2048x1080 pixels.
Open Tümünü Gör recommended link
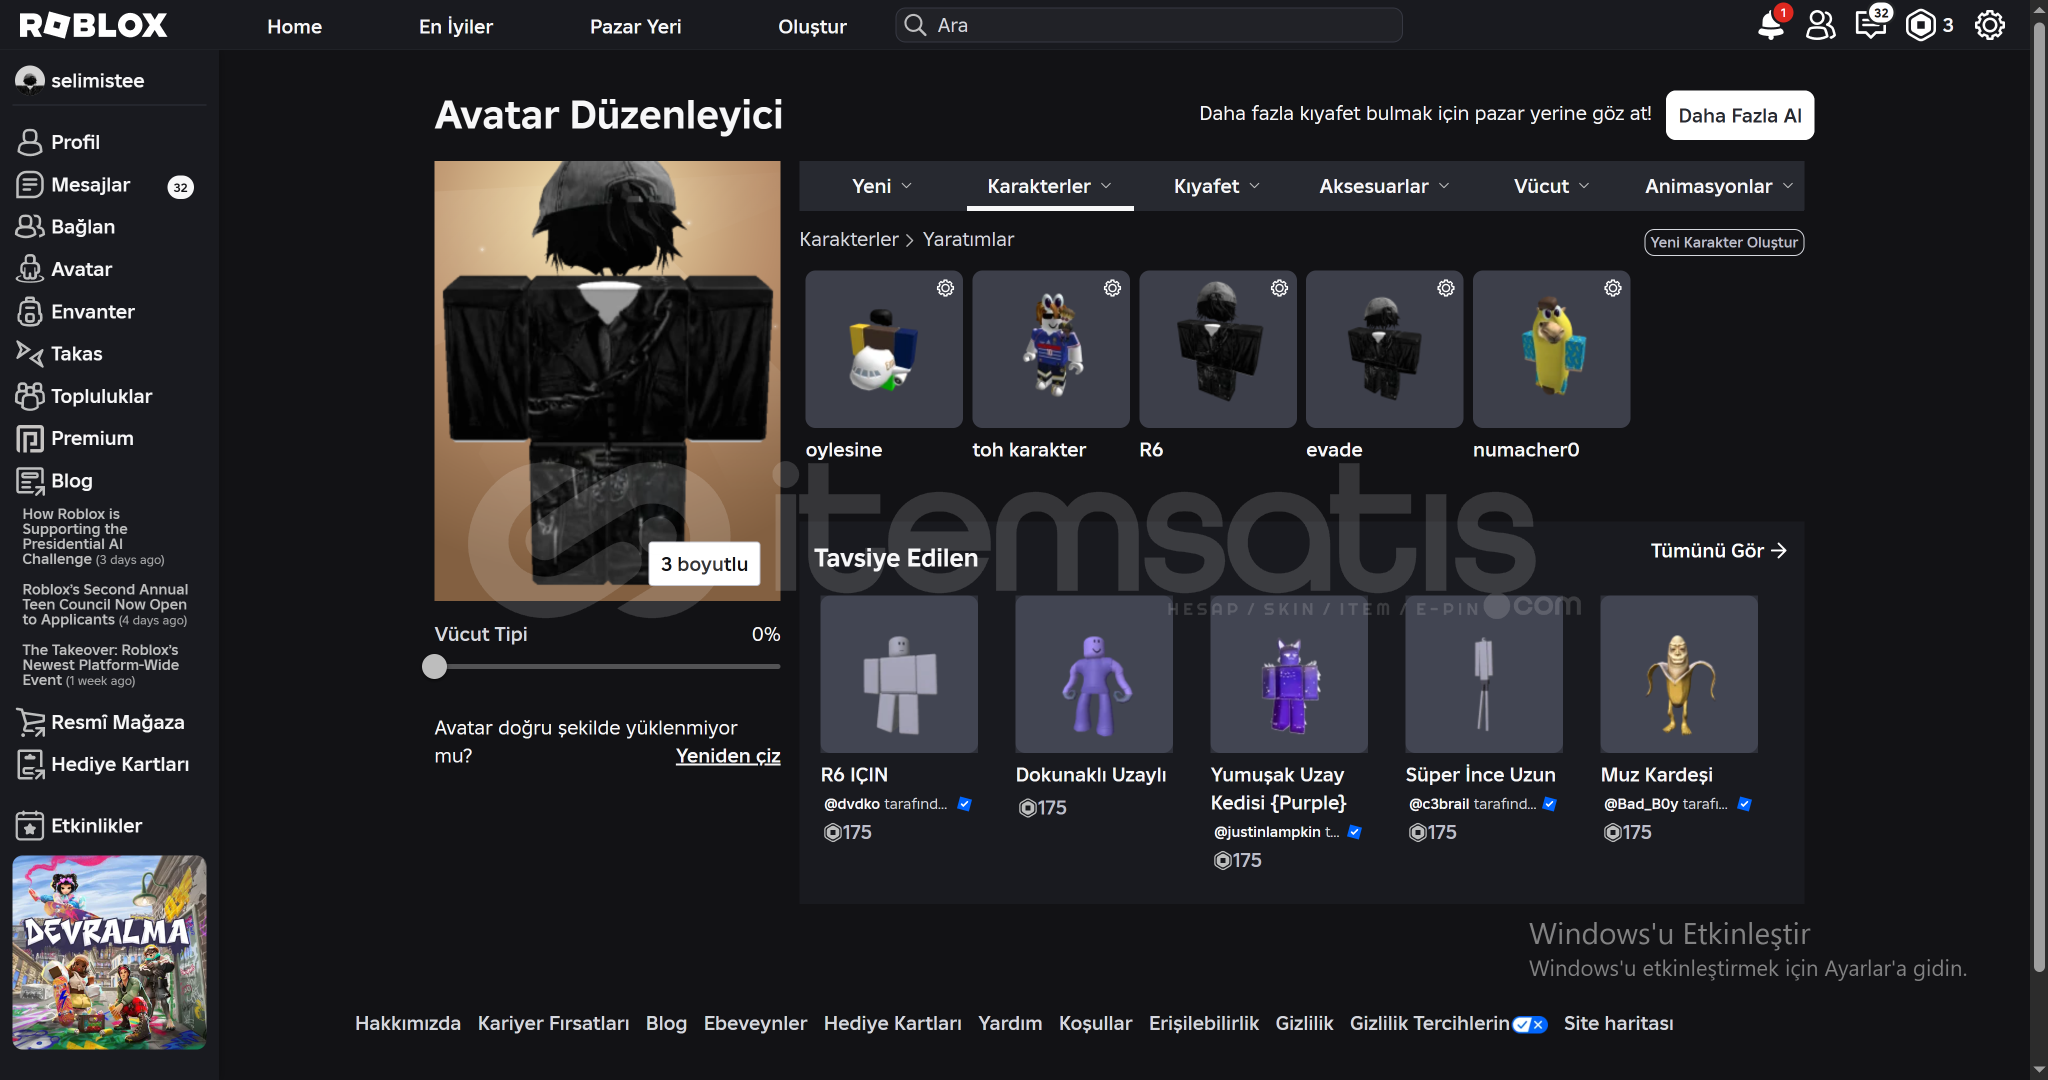1718,551
